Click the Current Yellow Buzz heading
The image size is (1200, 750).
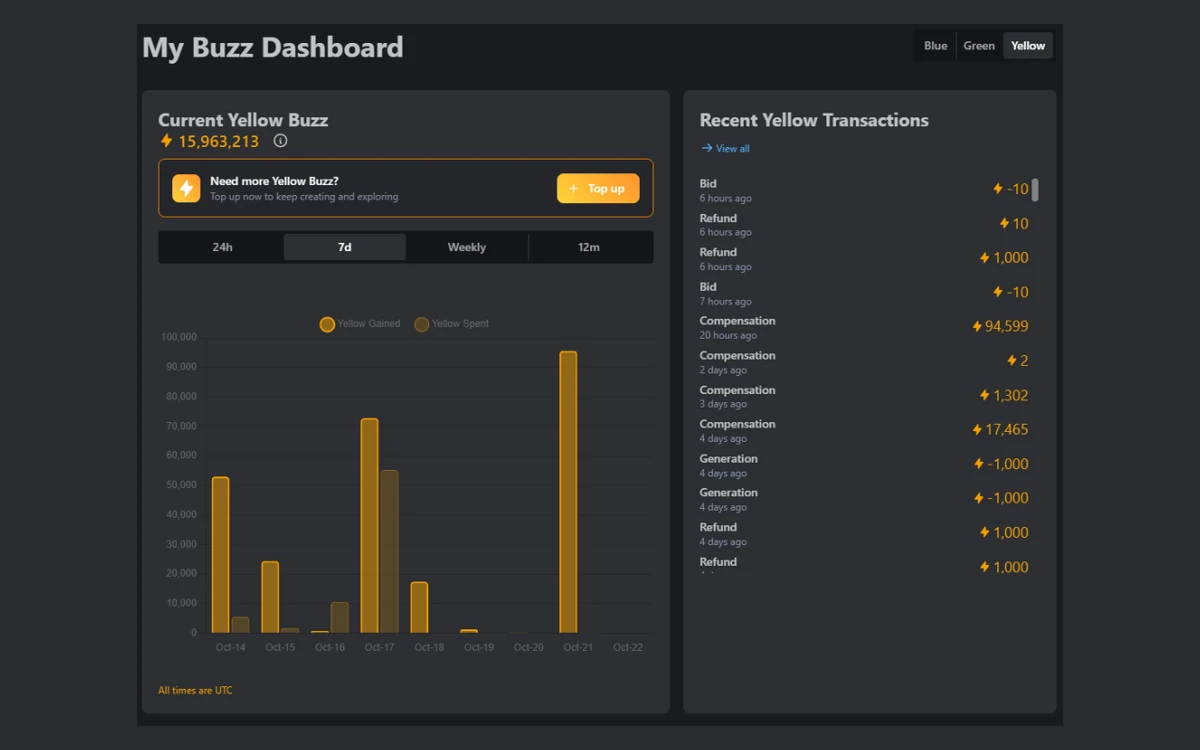pos(243,120)
